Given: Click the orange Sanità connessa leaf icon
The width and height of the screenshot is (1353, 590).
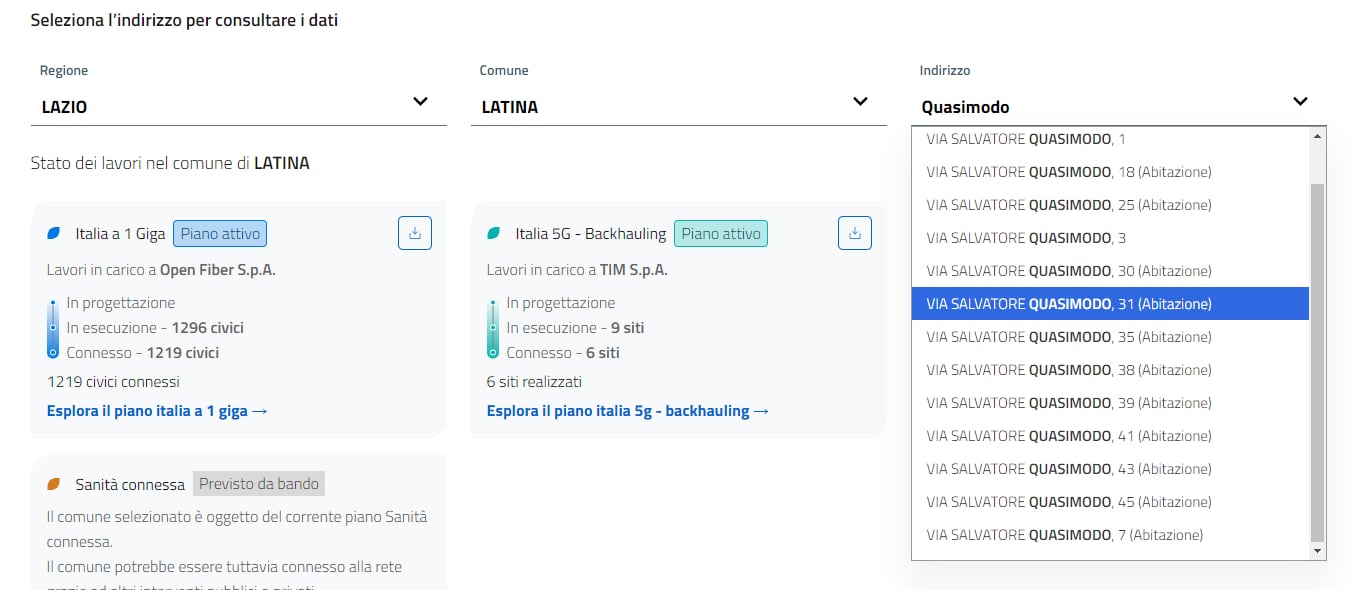Looking at the screenshot, I should 54,484.
